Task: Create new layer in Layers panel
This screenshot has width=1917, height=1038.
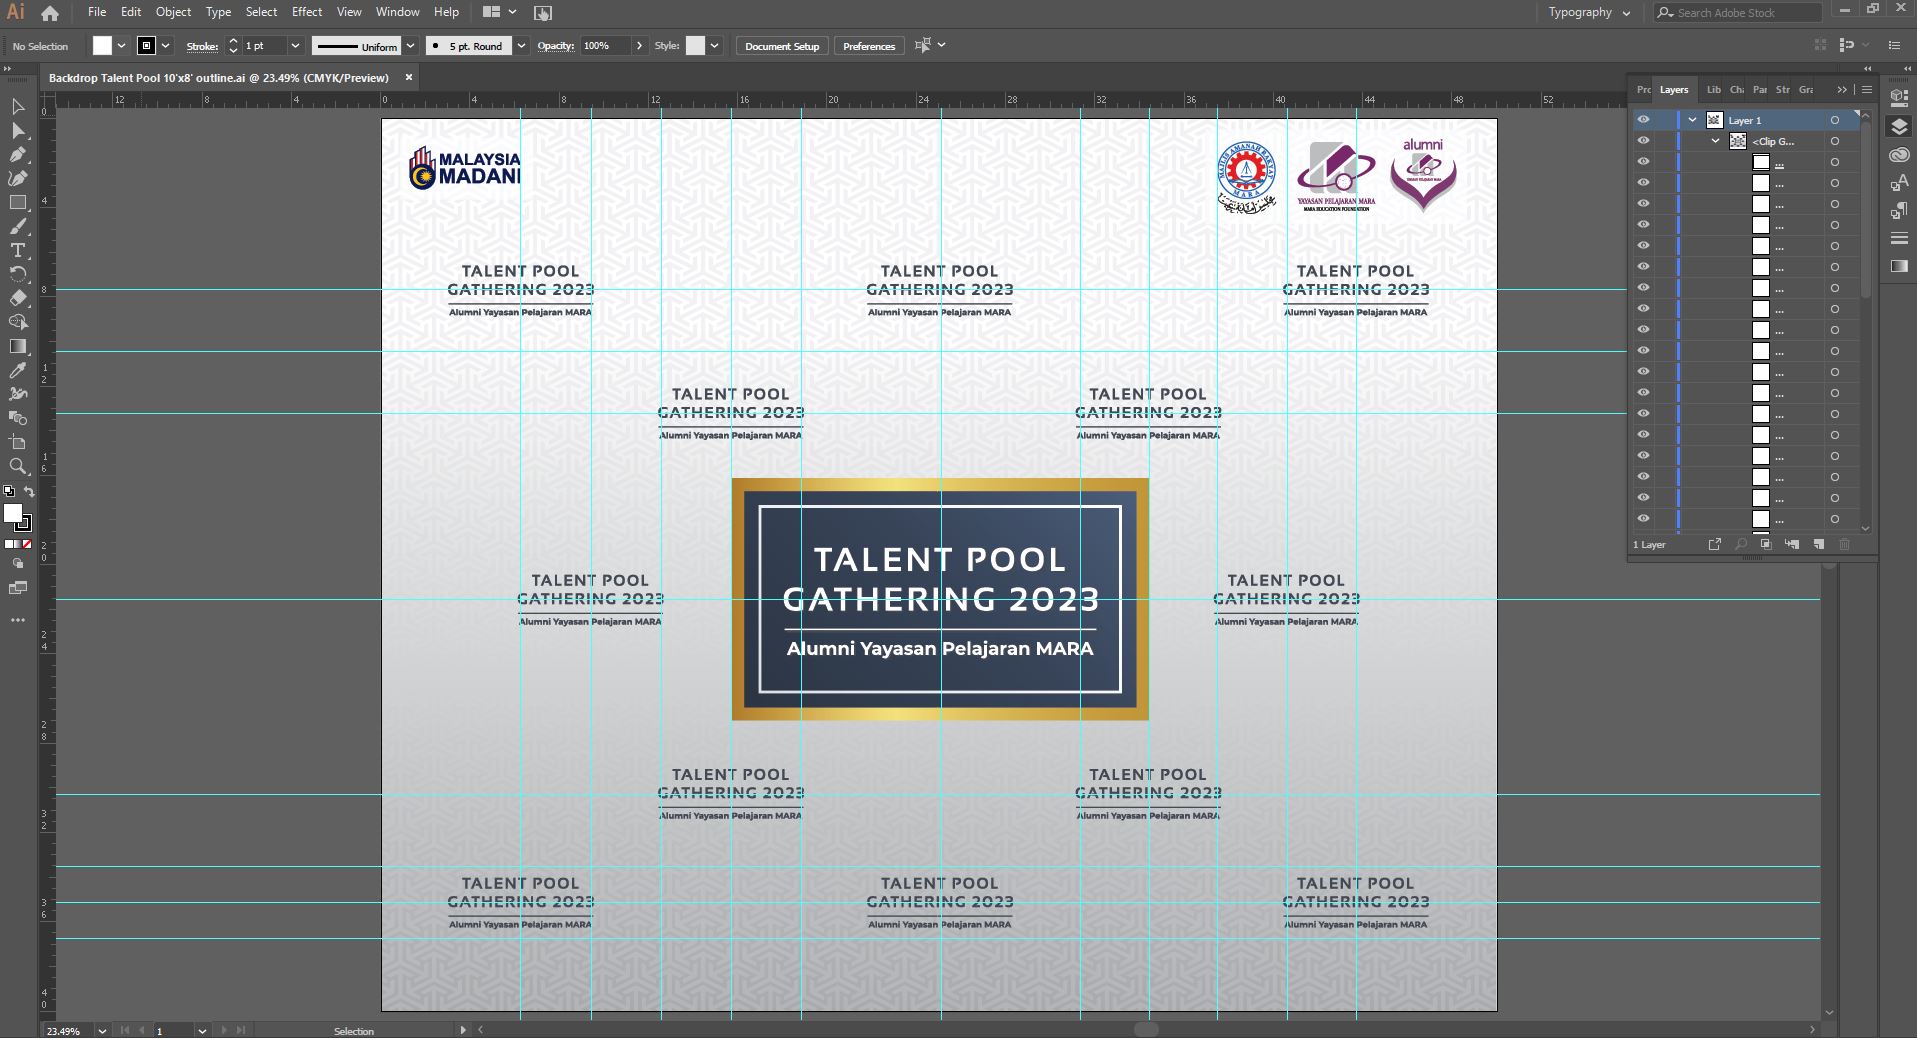Action: click(x=1818, y=544)
